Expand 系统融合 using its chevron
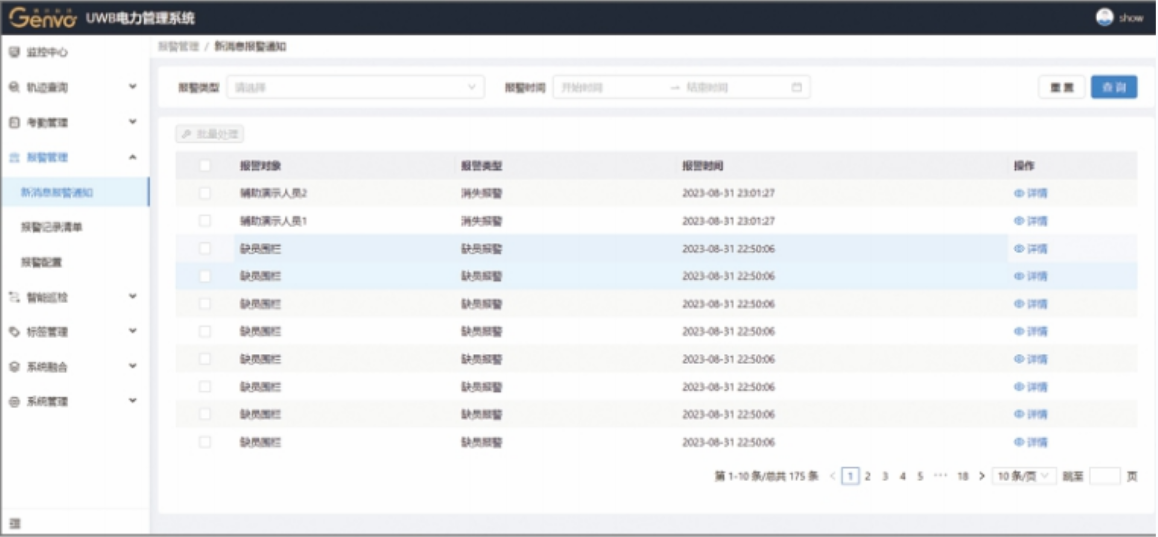 click(x=133, y=366)
